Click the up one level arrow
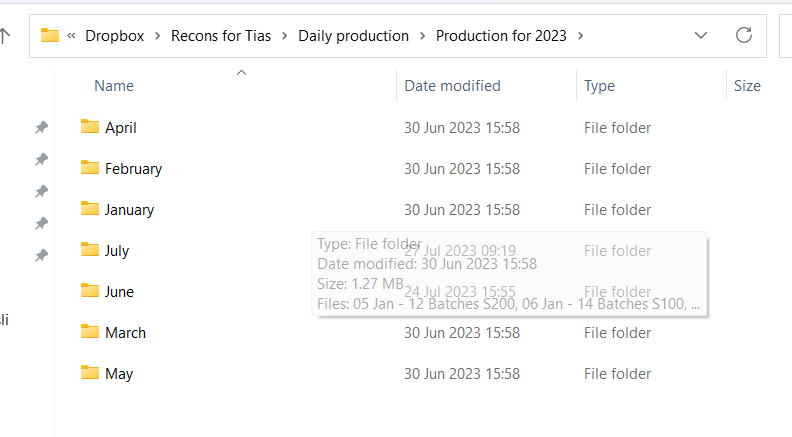Image resolution: width=792 pixels, height=437 pixels. point(5,36)
